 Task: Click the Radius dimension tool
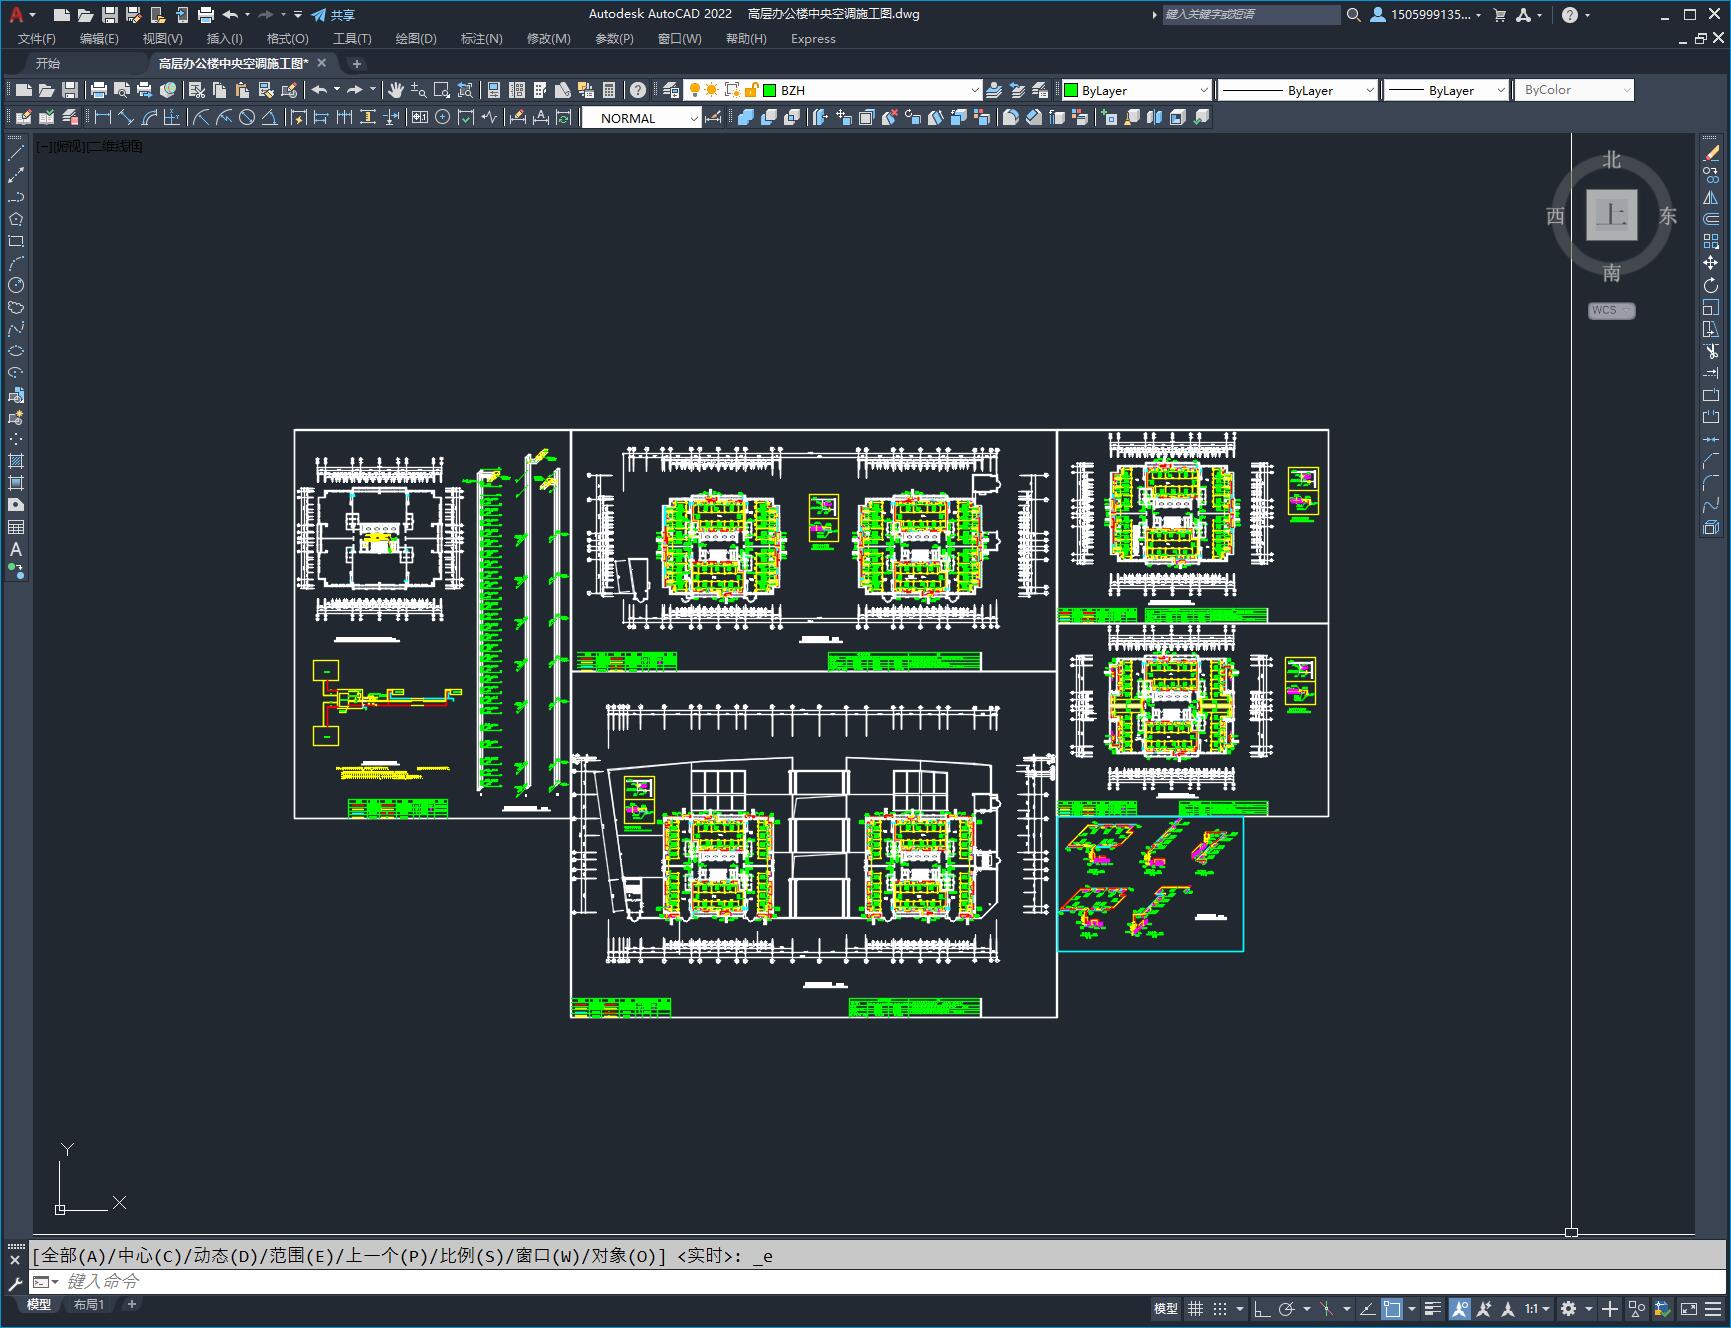(200, 117)
